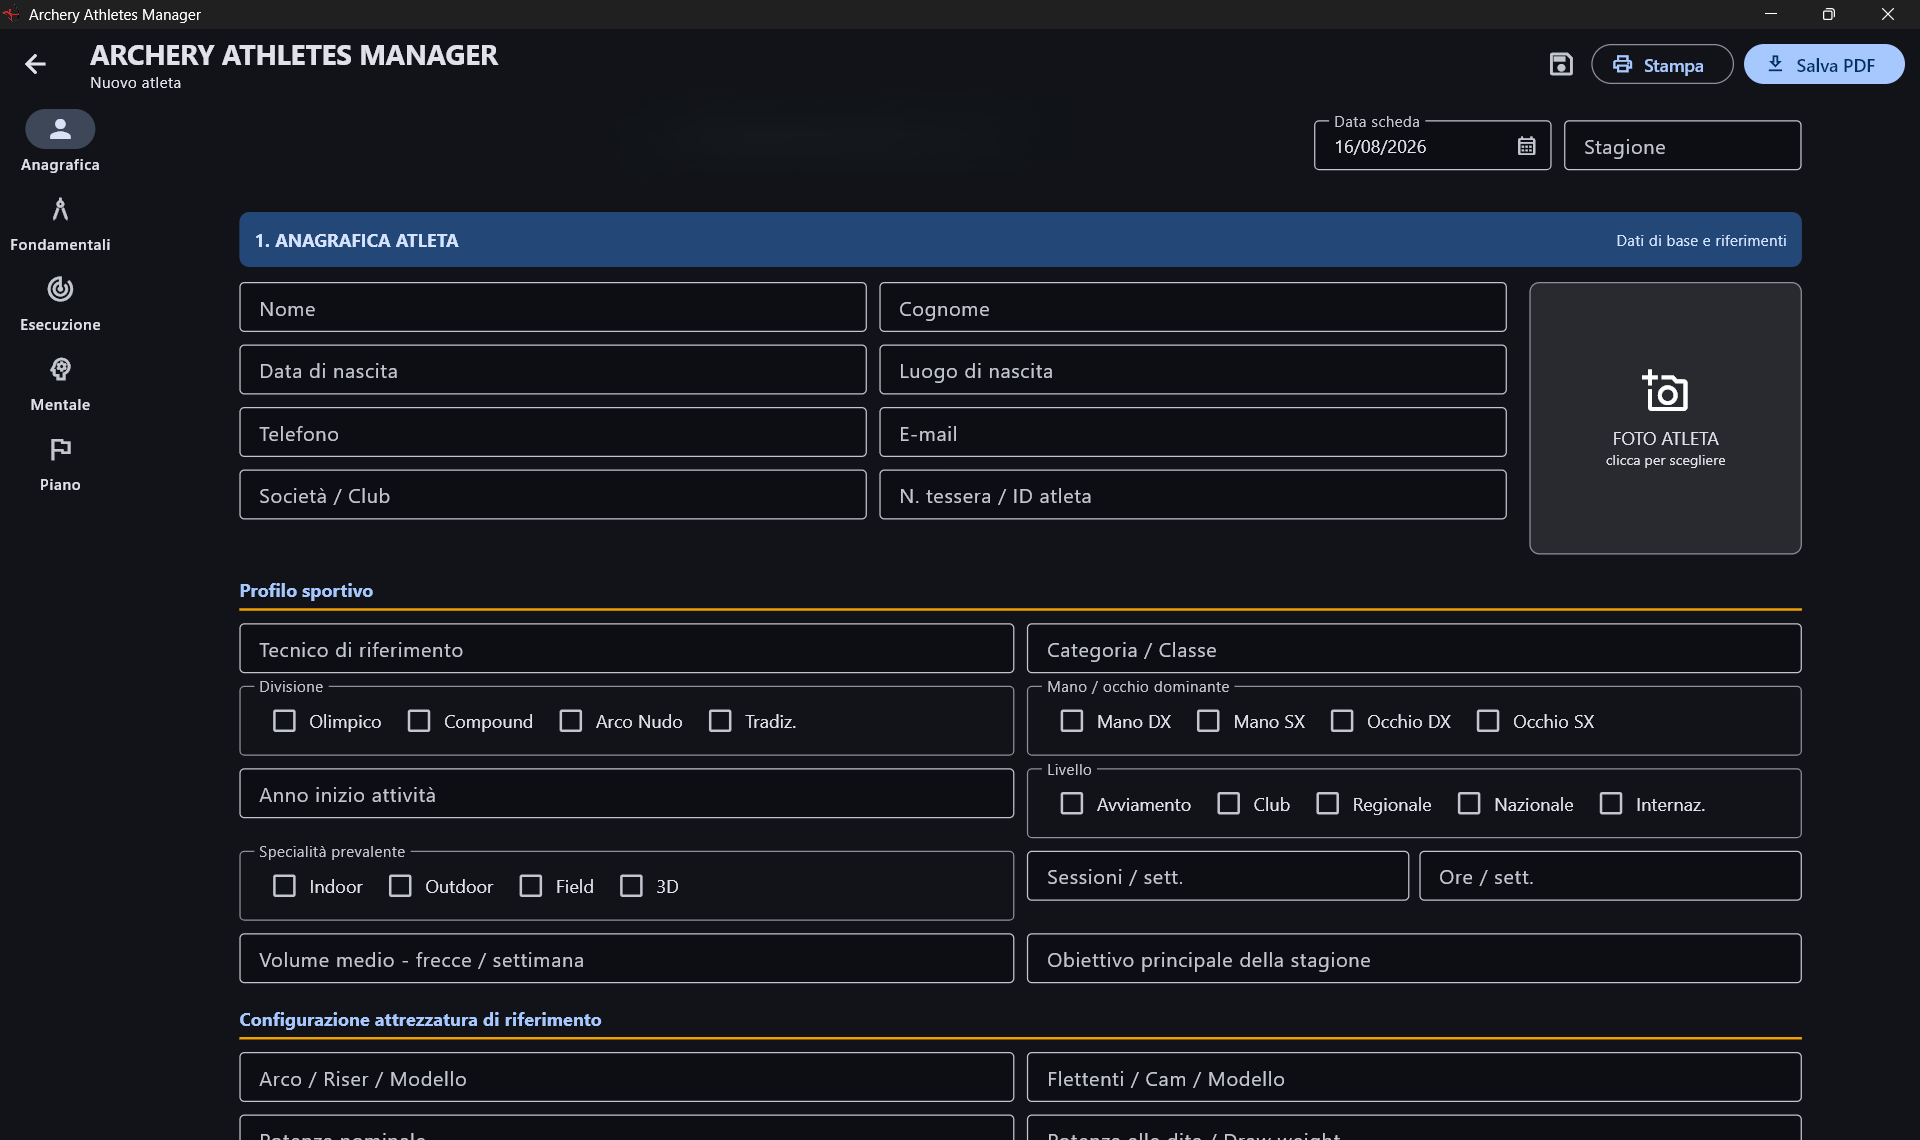Check the Olimpico division box
Viewport: 1920px width, 1140px height.
click(284, 721)
